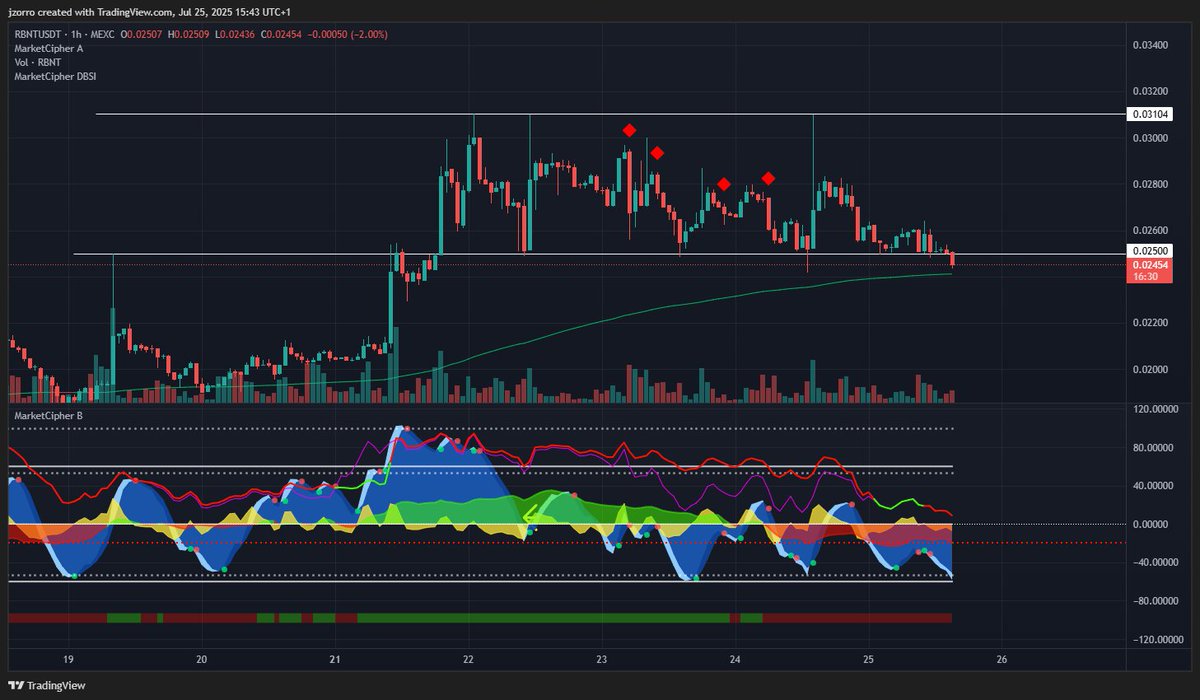Select the MarketCipher B pane label
The image size is (1200, 700).
click(49, 414)
